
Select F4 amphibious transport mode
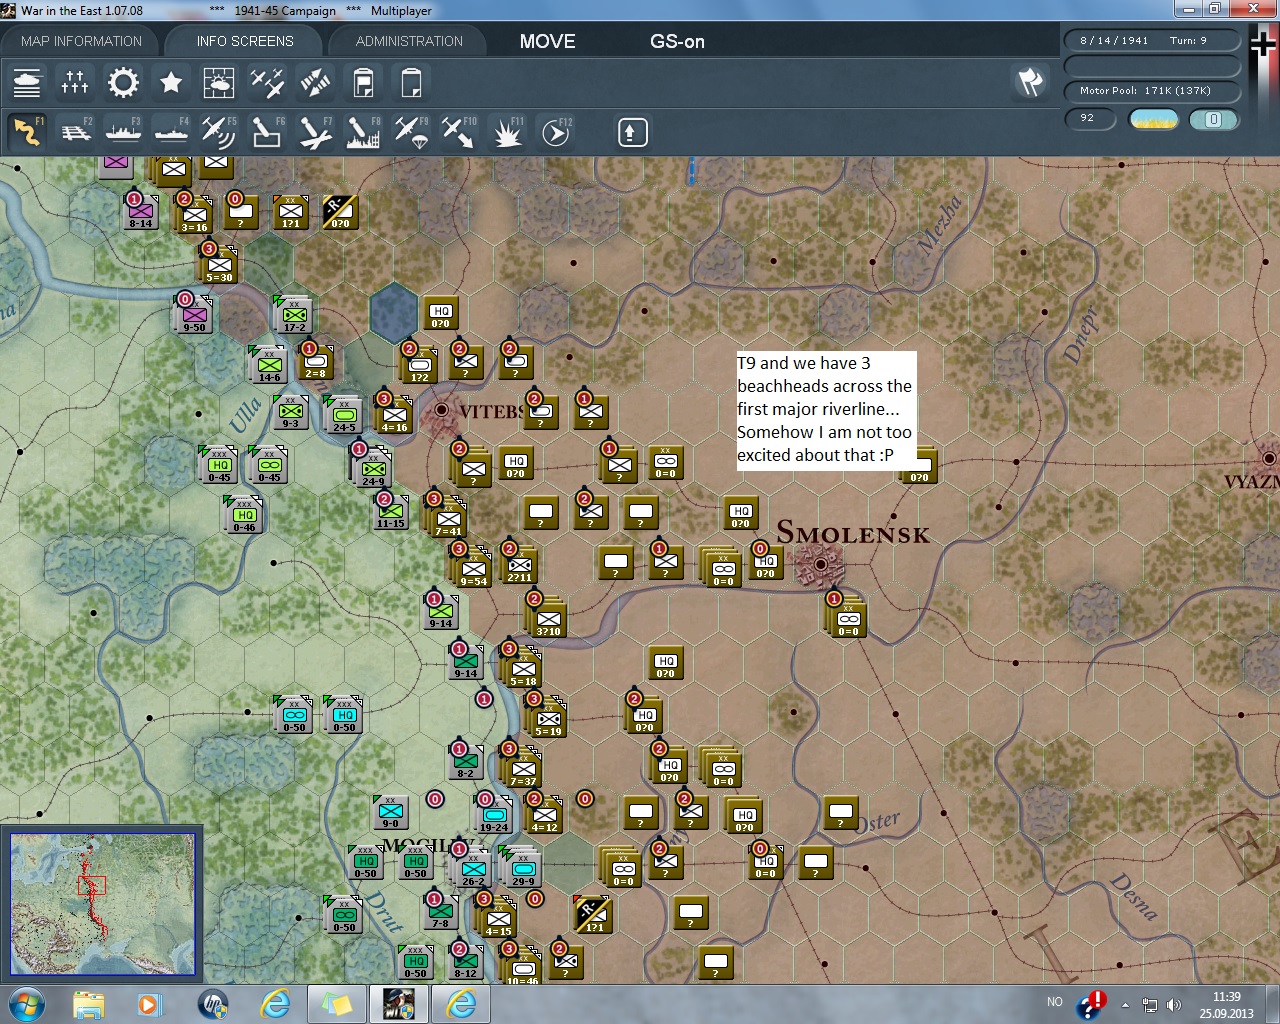pyautogui.click(x=171, y=132)
